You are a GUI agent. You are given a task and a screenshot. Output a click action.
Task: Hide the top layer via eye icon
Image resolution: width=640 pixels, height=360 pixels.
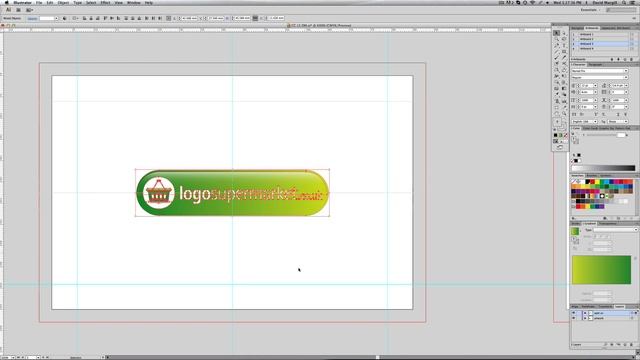pos(573,313)
